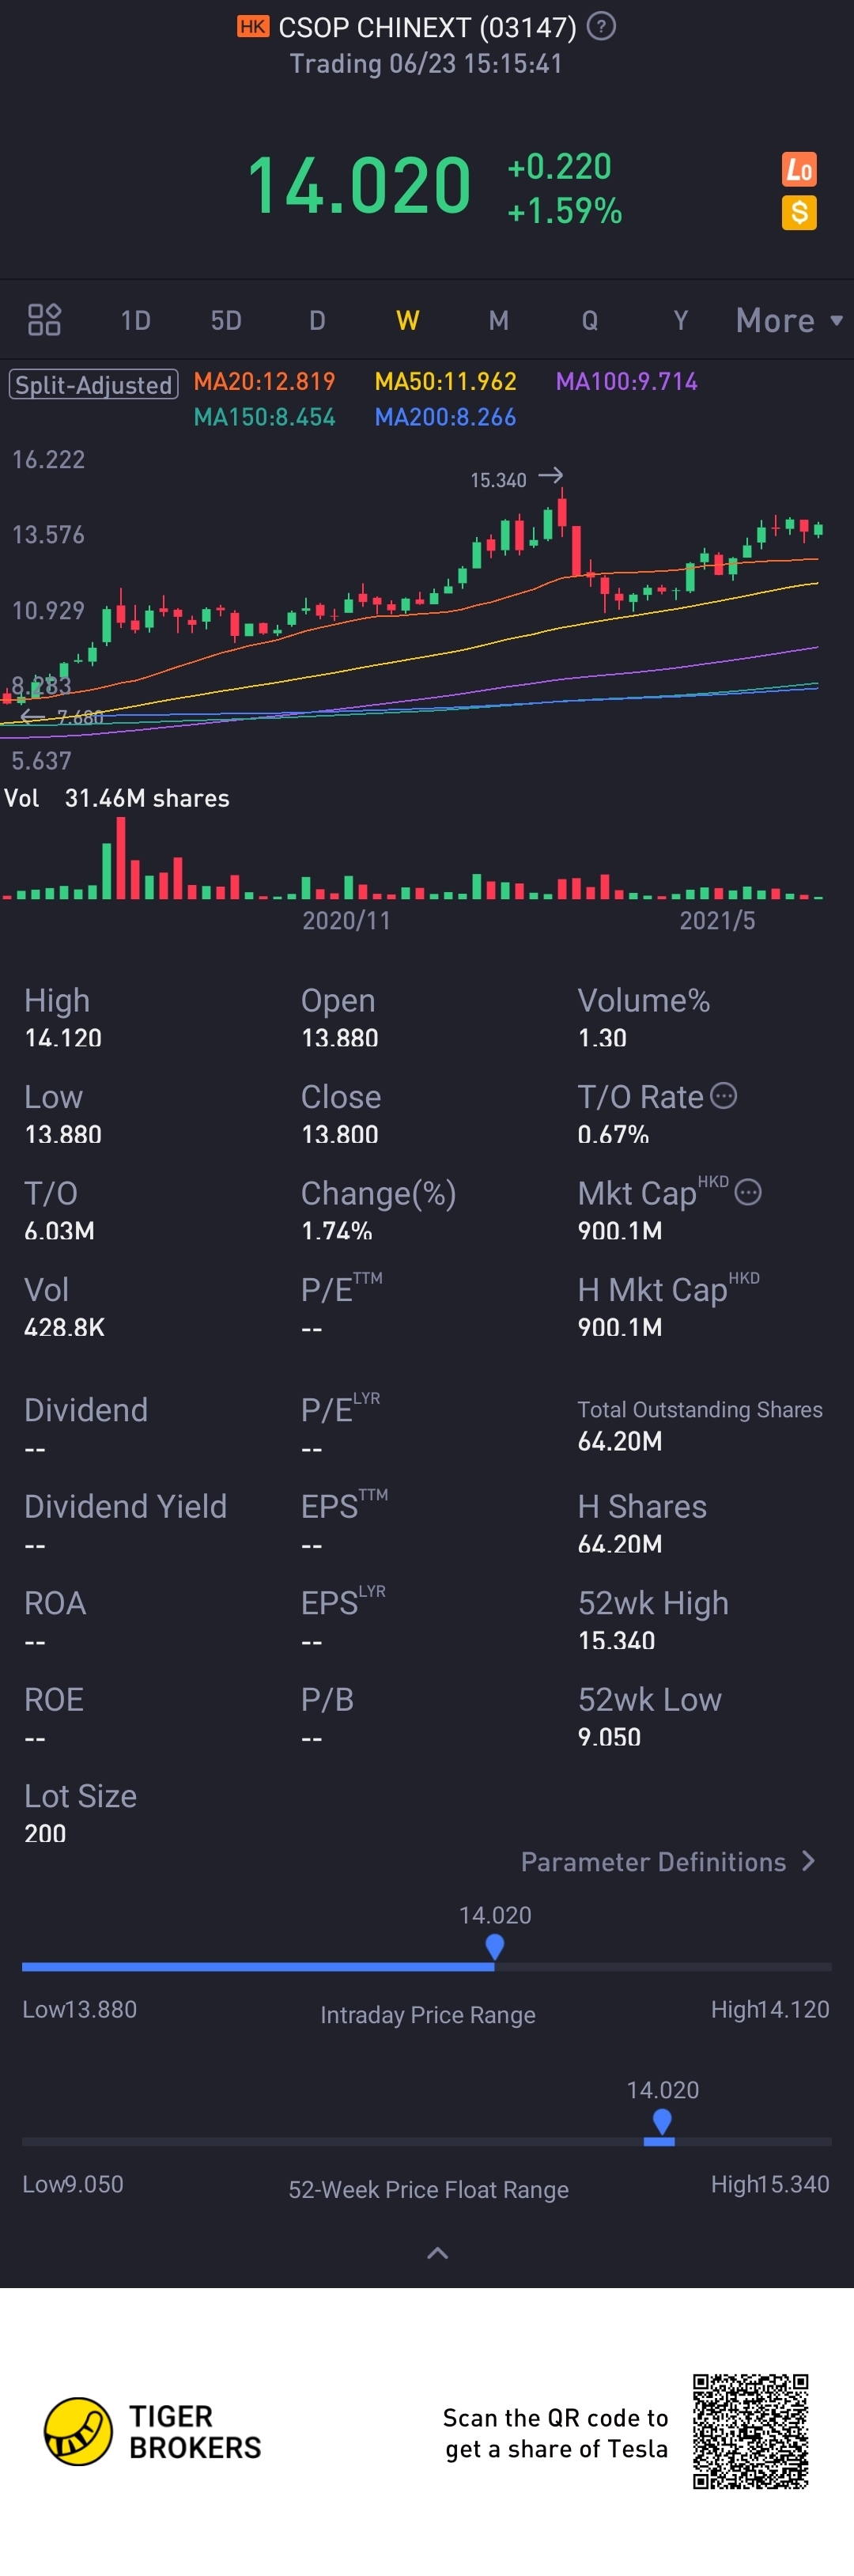
Task: Tap the HK market badge
Action: (x=253, y=26)
